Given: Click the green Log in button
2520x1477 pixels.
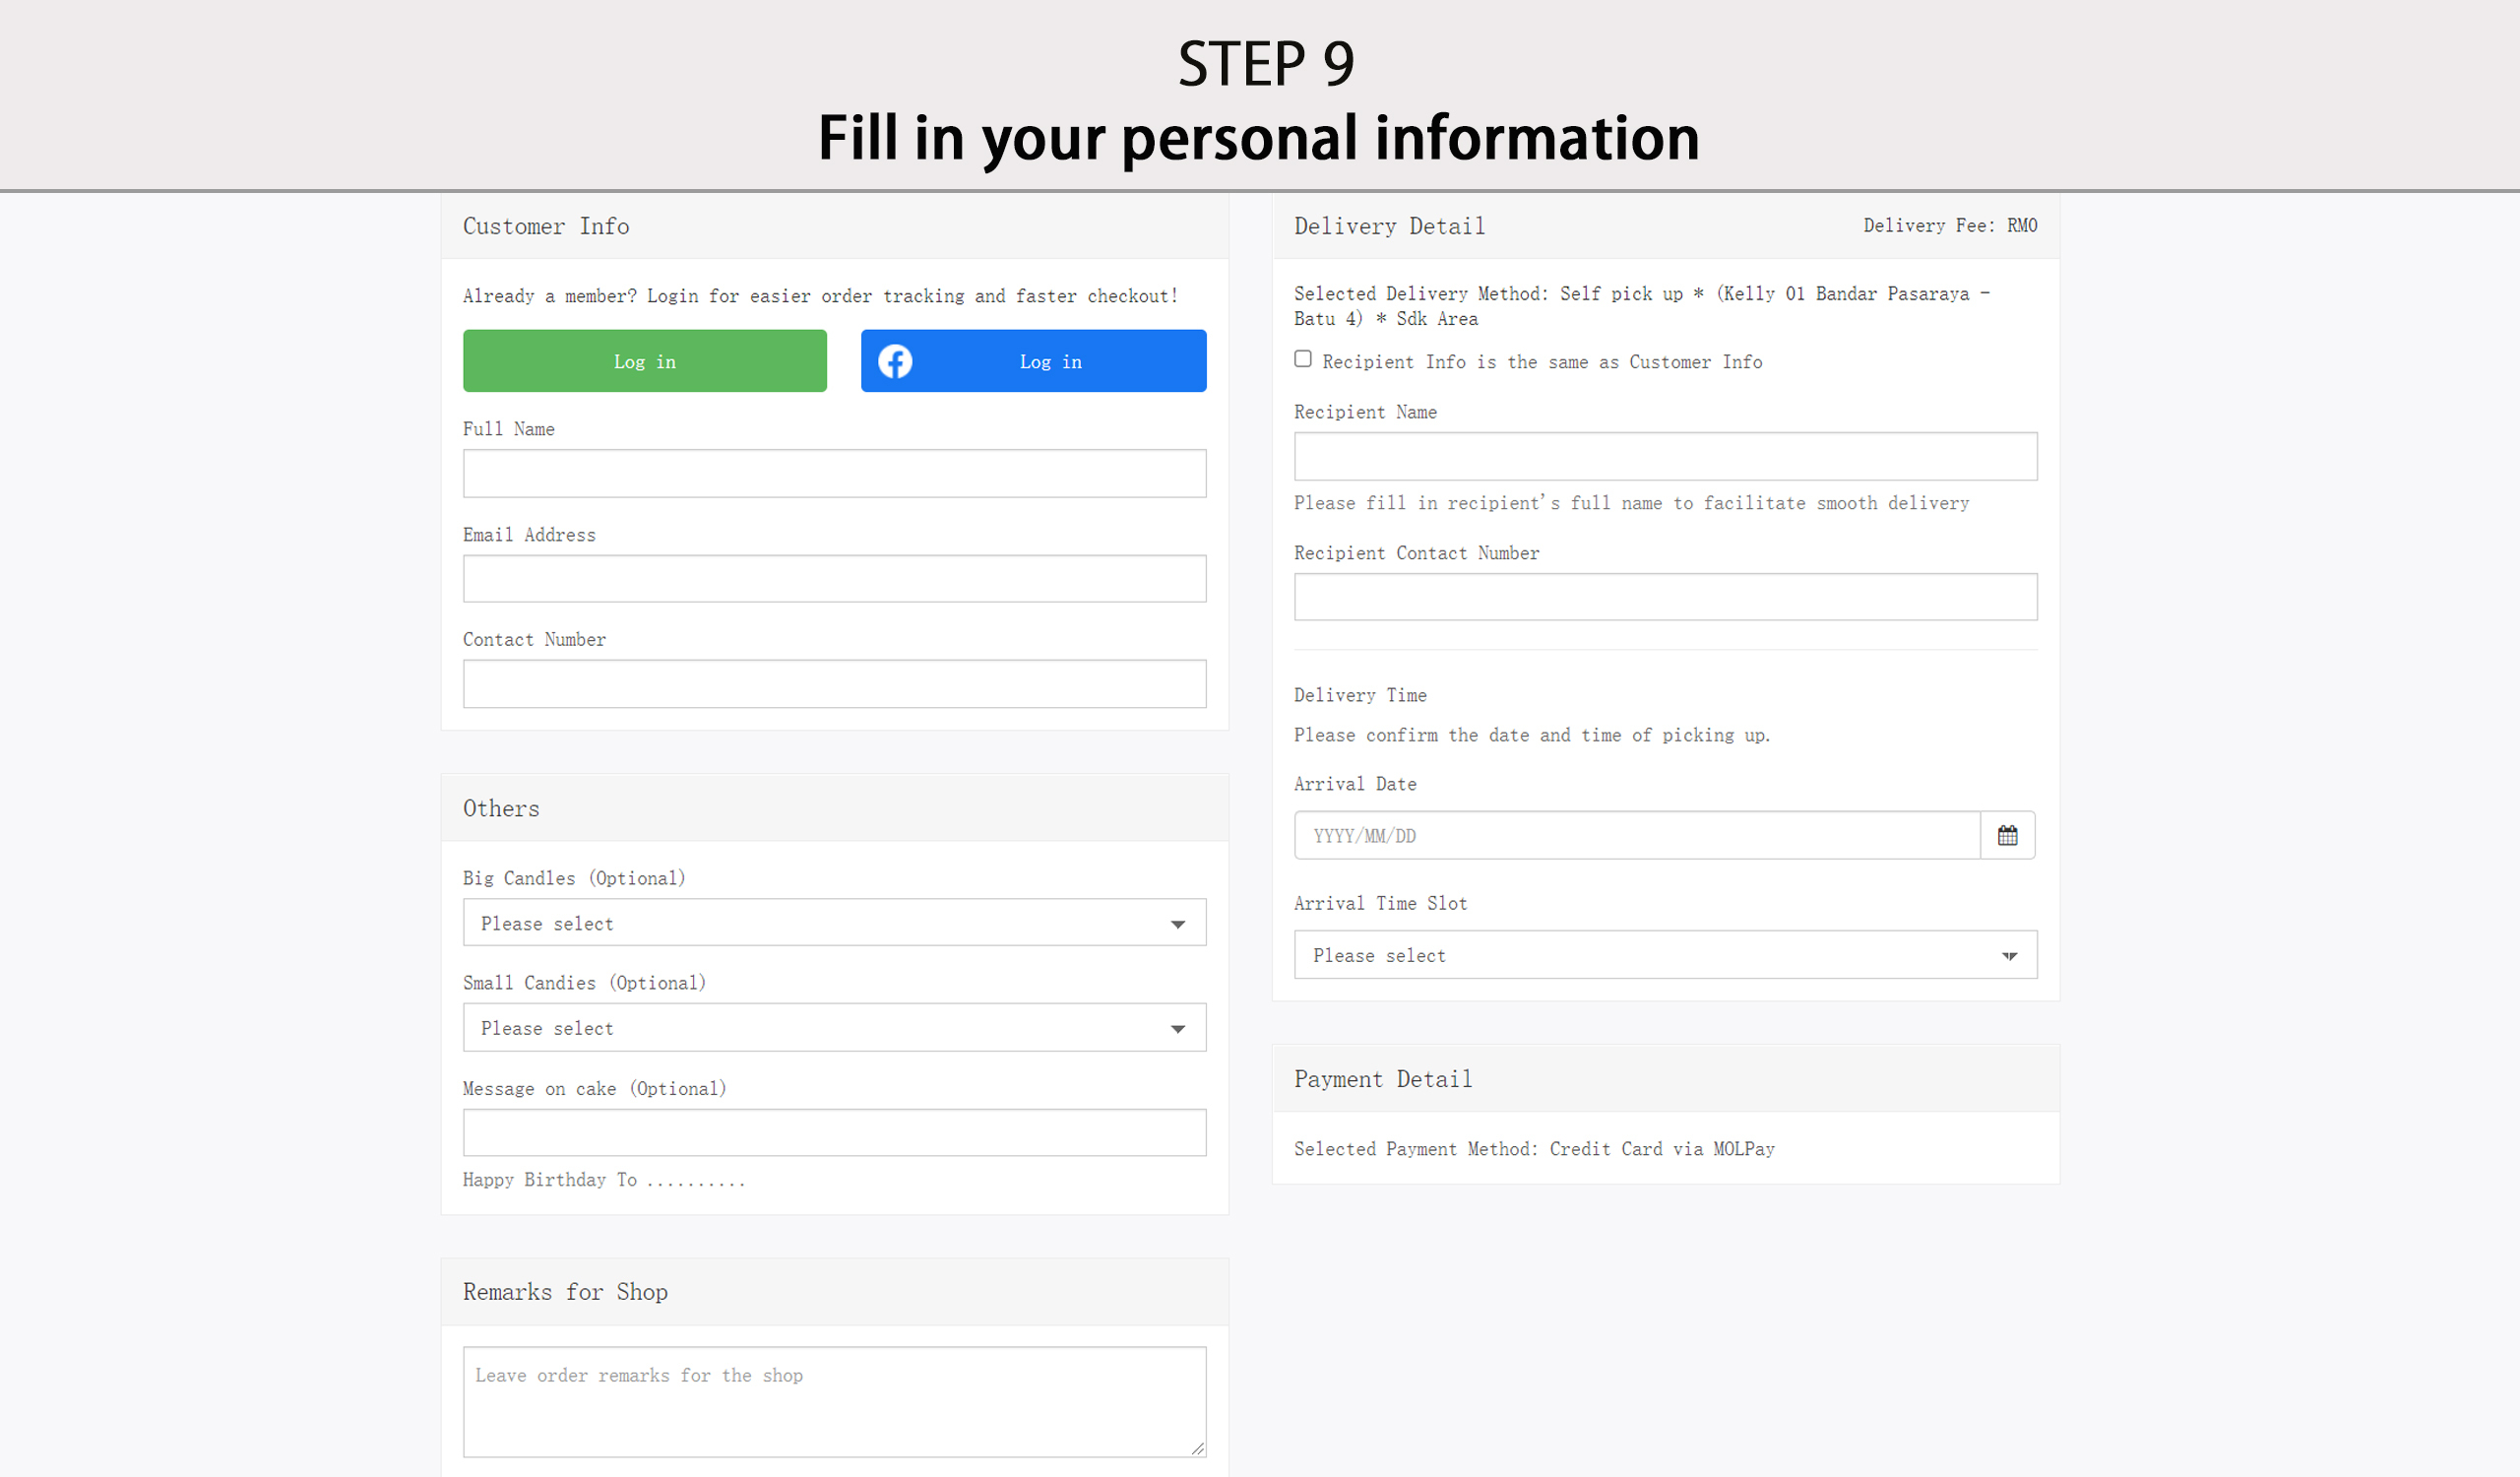Looking at the screenshot, I should (644, 361).
